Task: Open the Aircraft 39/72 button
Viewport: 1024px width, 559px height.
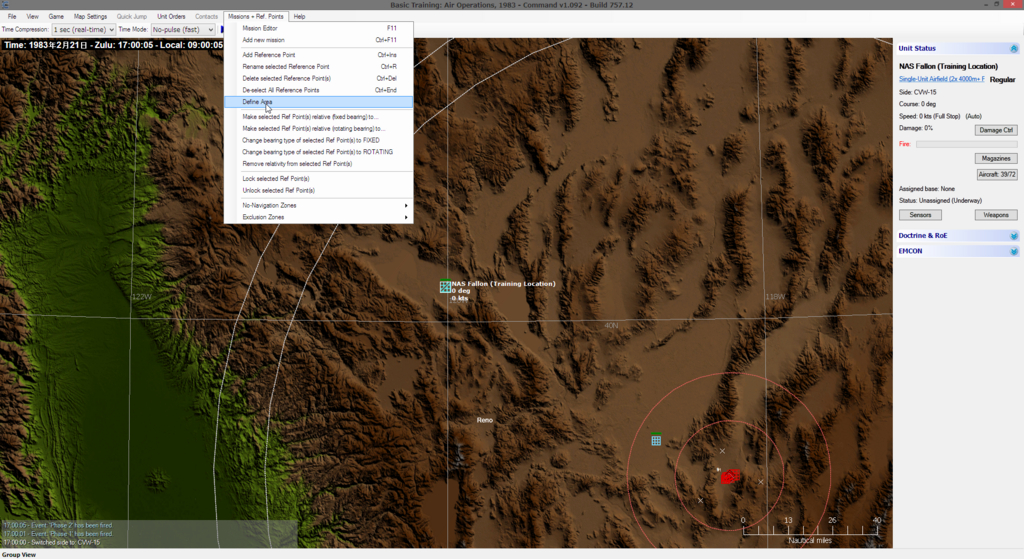Action: [997, 174]
